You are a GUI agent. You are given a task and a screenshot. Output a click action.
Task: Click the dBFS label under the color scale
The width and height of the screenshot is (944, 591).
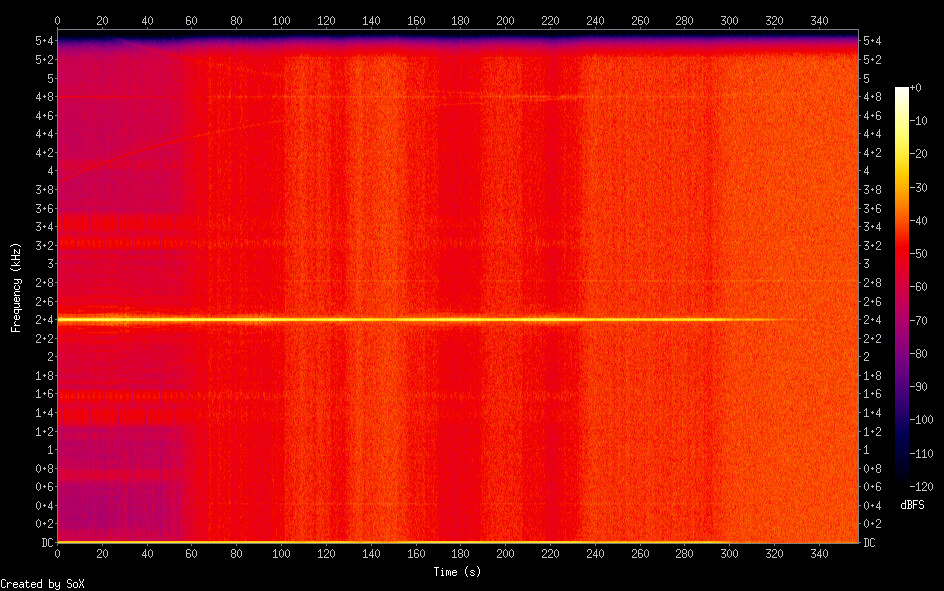pos(911,505)
